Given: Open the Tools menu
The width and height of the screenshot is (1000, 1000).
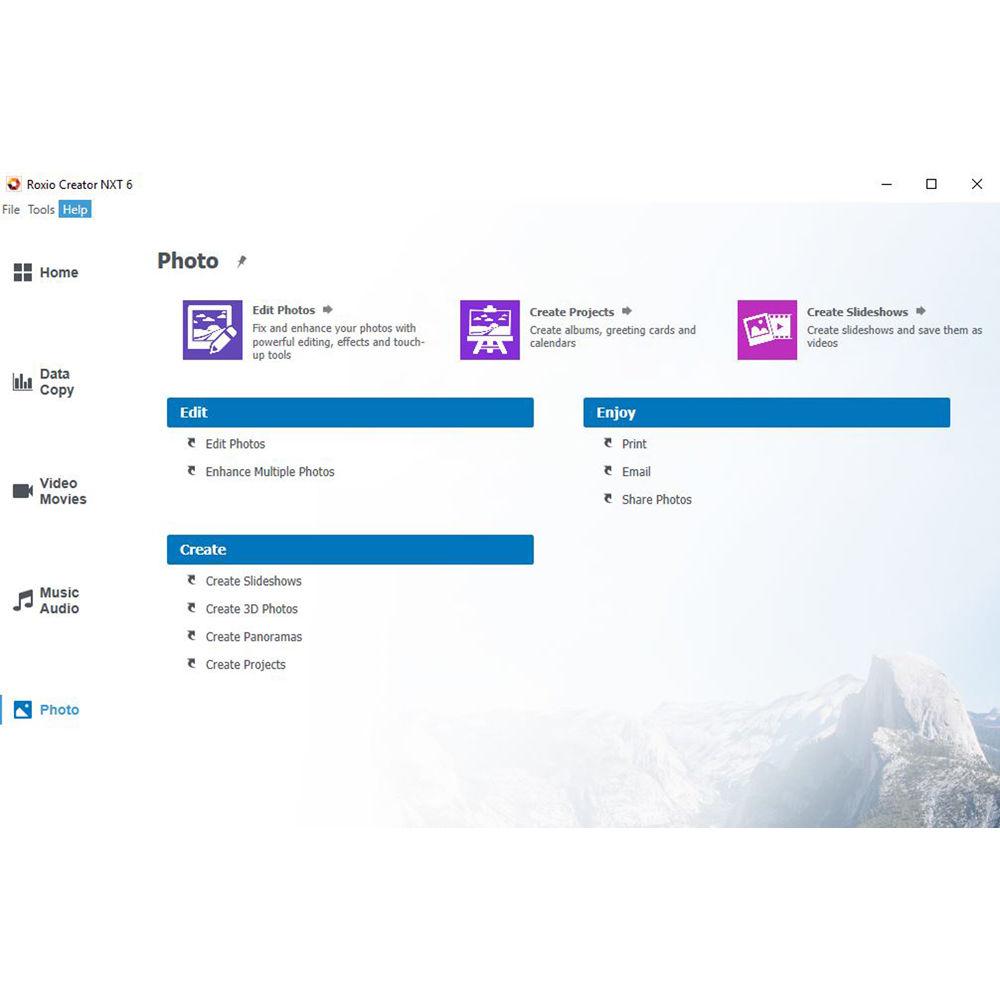Looking at the screenshot, I should click(41, 210).
